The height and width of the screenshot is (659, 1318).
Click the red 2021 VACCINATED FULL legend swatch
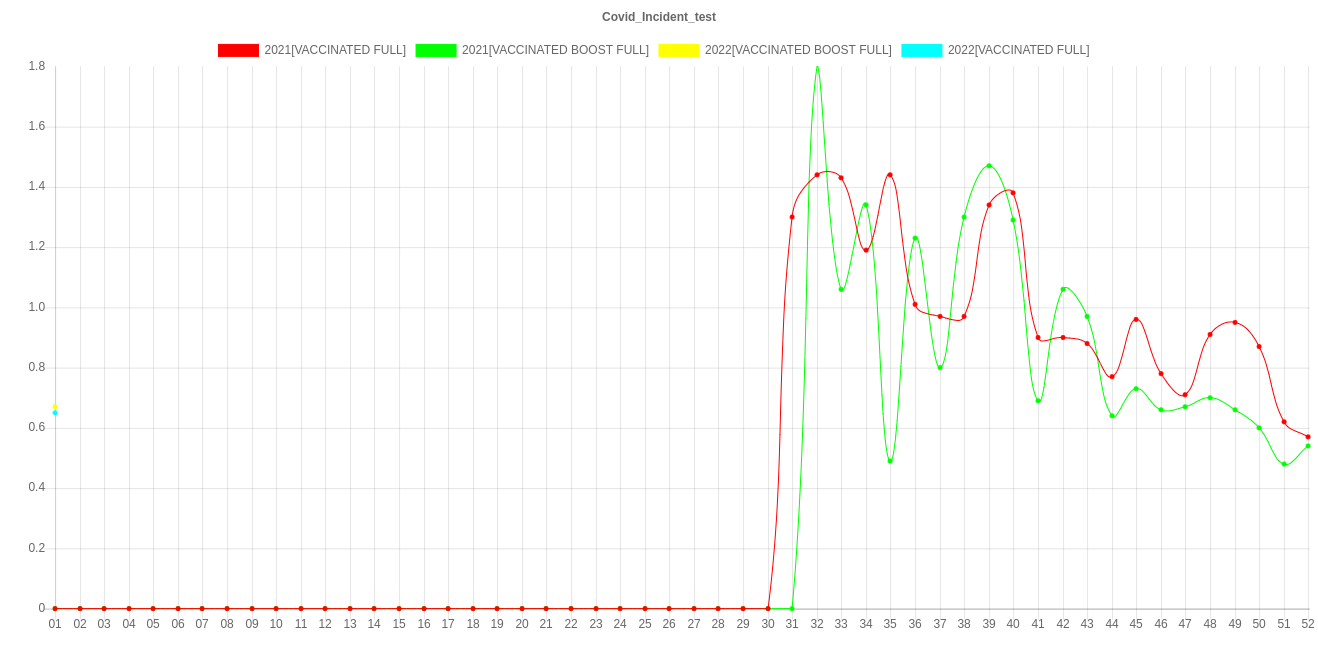point(238,50)
